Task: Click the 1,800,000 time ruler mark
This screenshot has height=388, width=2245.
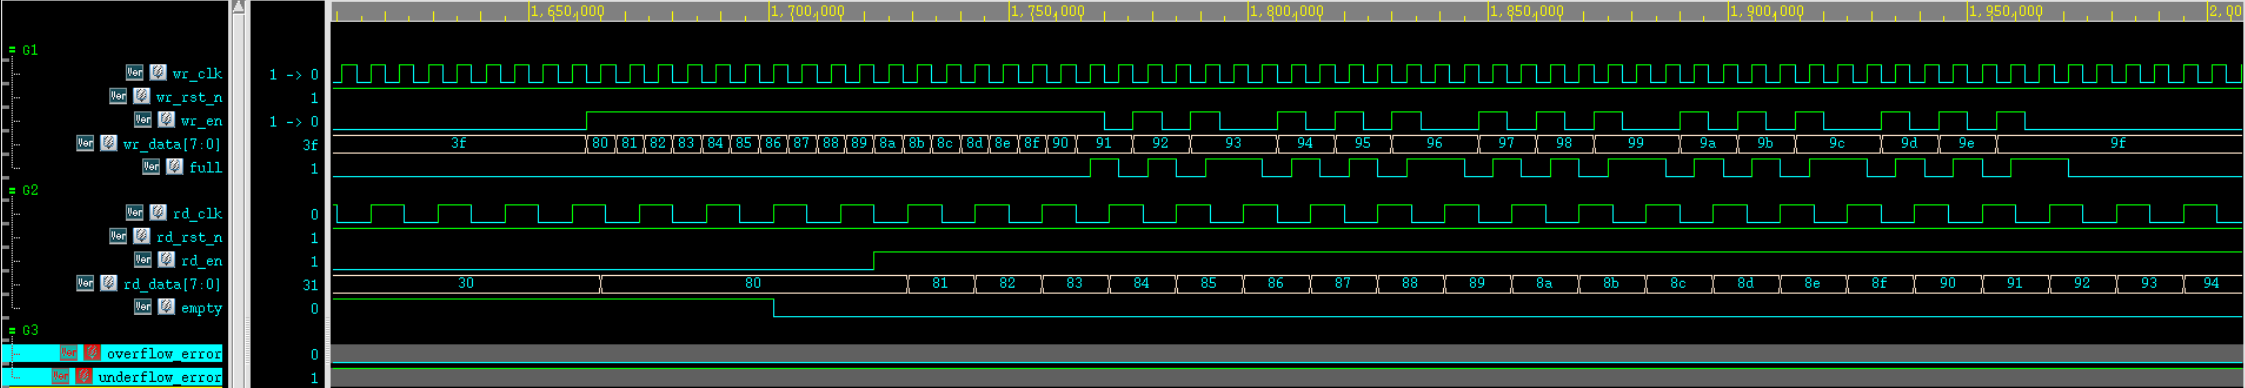Action: [x=1287, y=11]
